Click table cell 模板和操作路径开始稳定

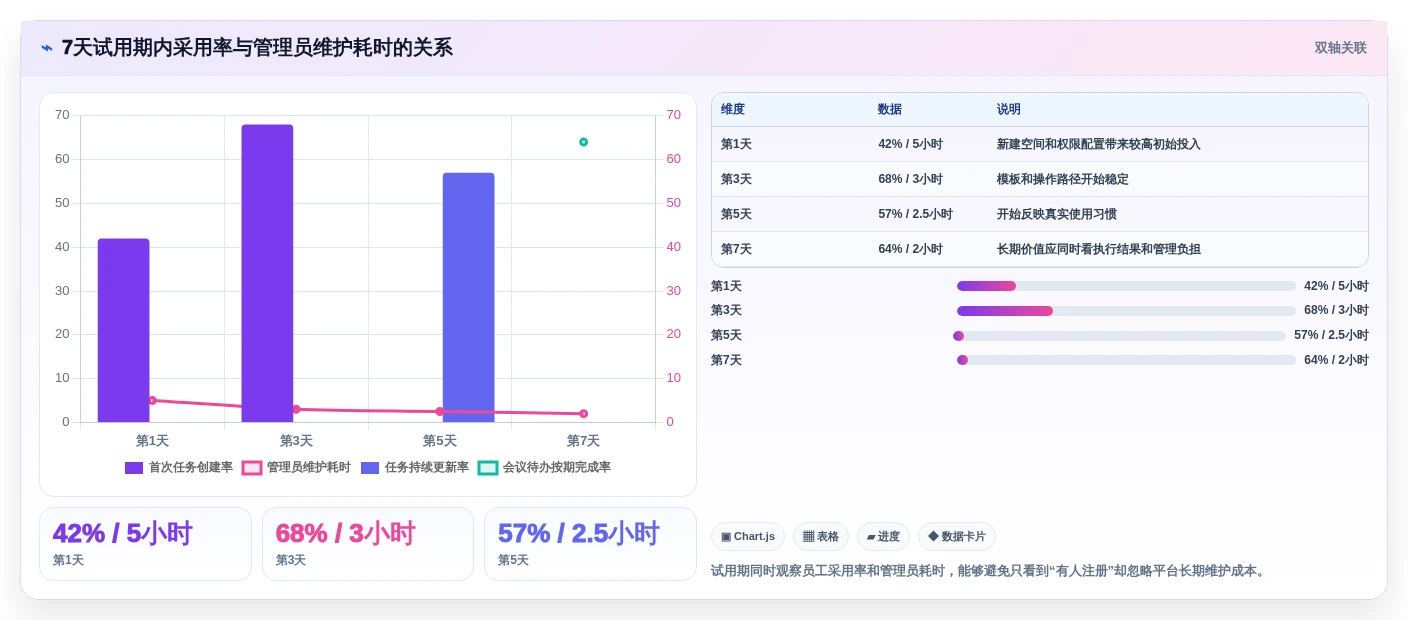[x=1063, y=179]
